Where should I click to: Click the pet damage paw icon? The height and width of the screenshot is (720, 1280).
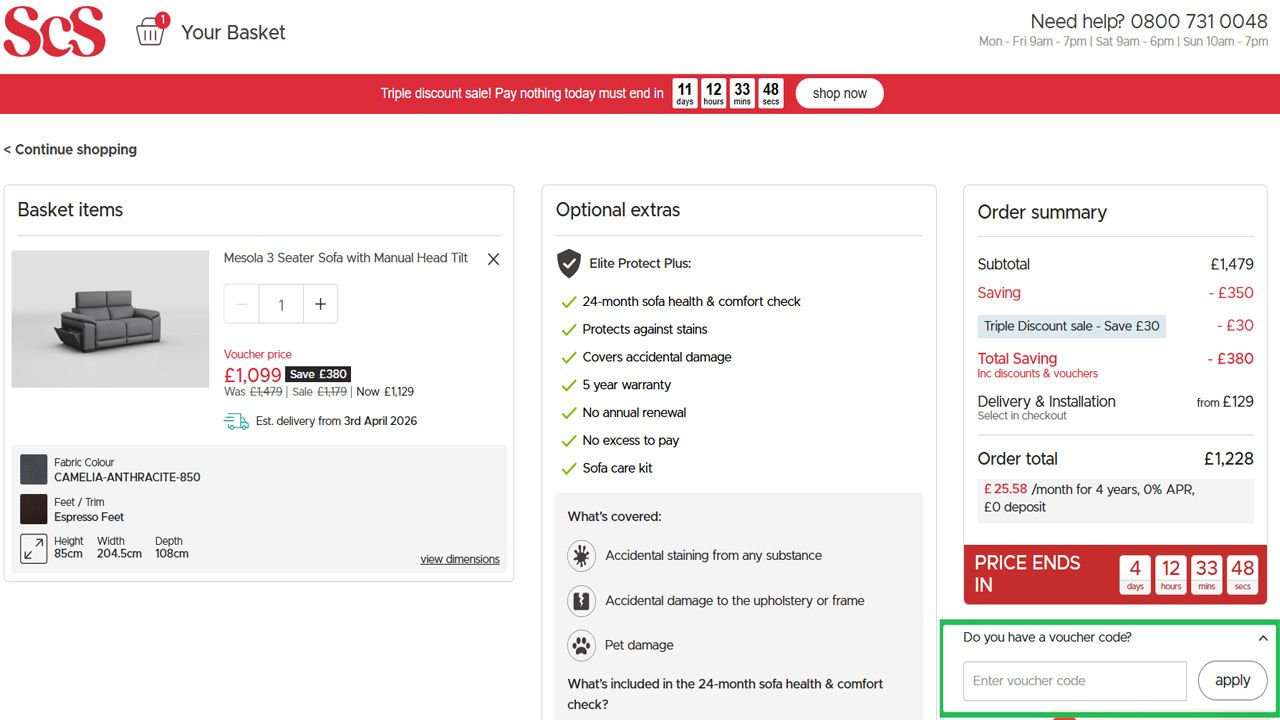(x=581, y=645)
